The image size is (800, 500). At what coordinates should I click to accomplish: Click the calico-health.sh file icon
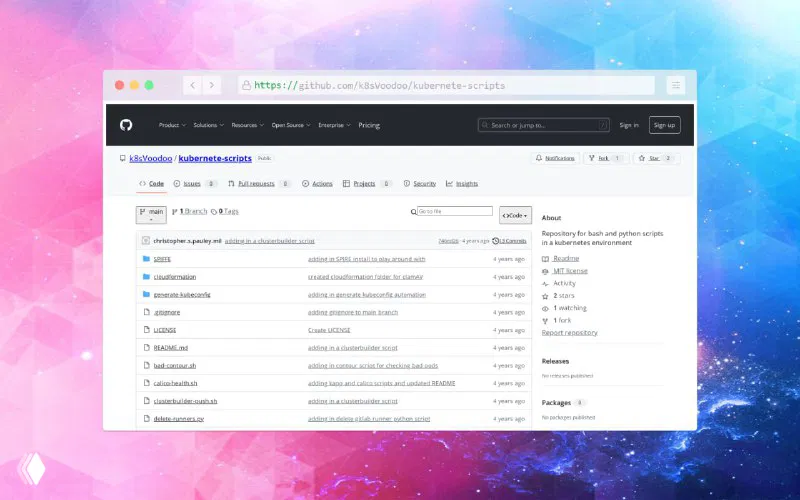(x=146, y=383)
